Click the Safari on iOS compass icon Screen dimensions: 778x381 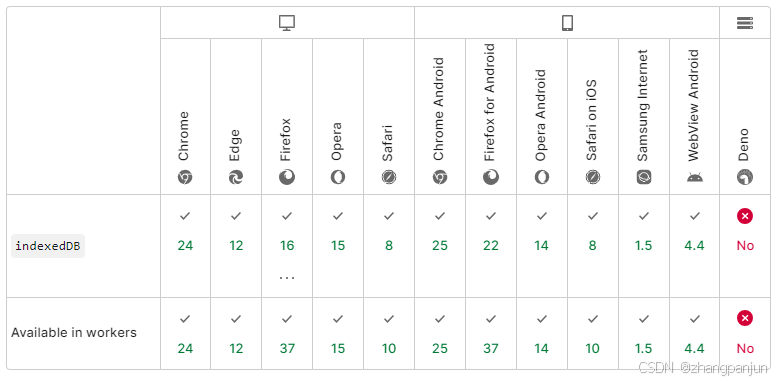(592, 177)
